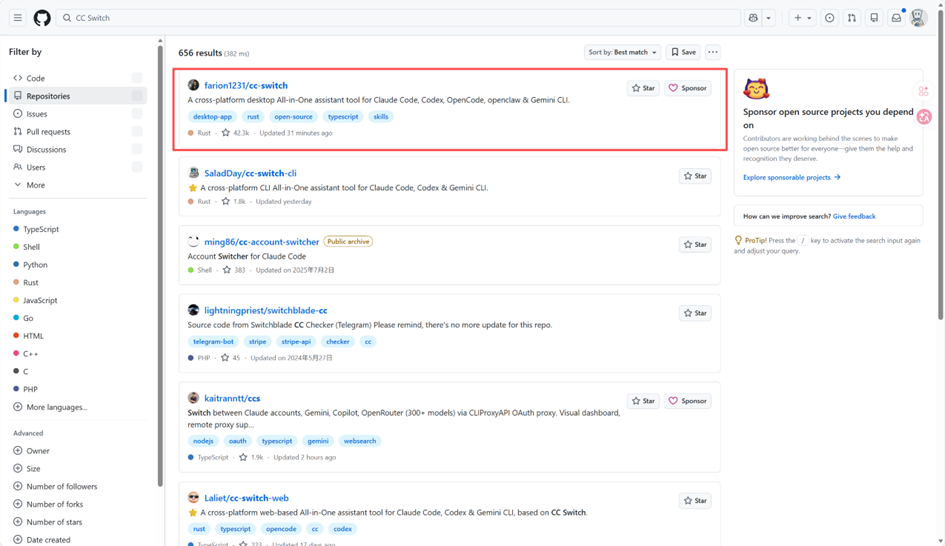Viewport: 945px width, 546px height.
Task: Open the repositories header icon
Action: click(x=874, y=18)
